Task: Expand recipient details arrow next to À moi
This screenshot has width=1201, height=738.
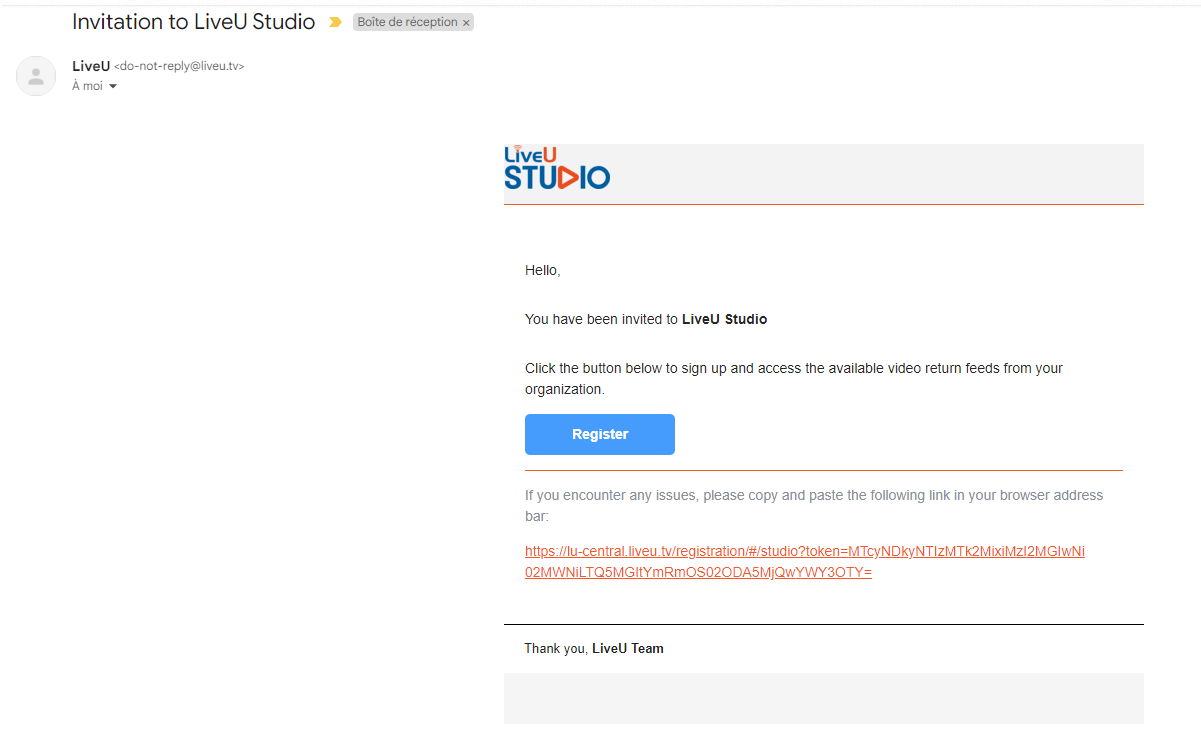Action: (112, 87)
